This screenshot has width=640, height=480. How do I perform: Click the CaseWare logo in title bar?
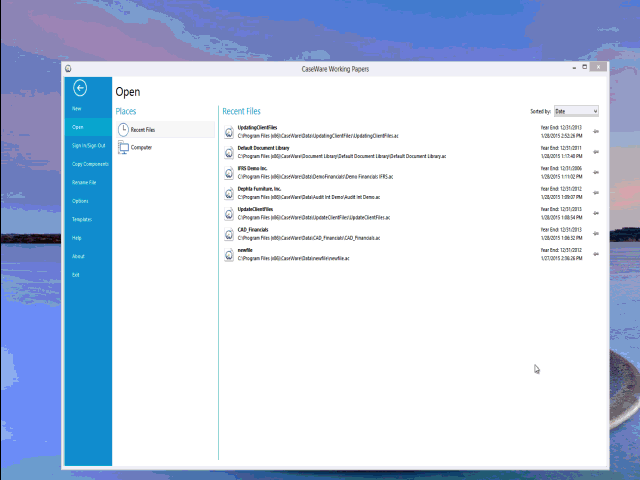(x=68, y=69)
